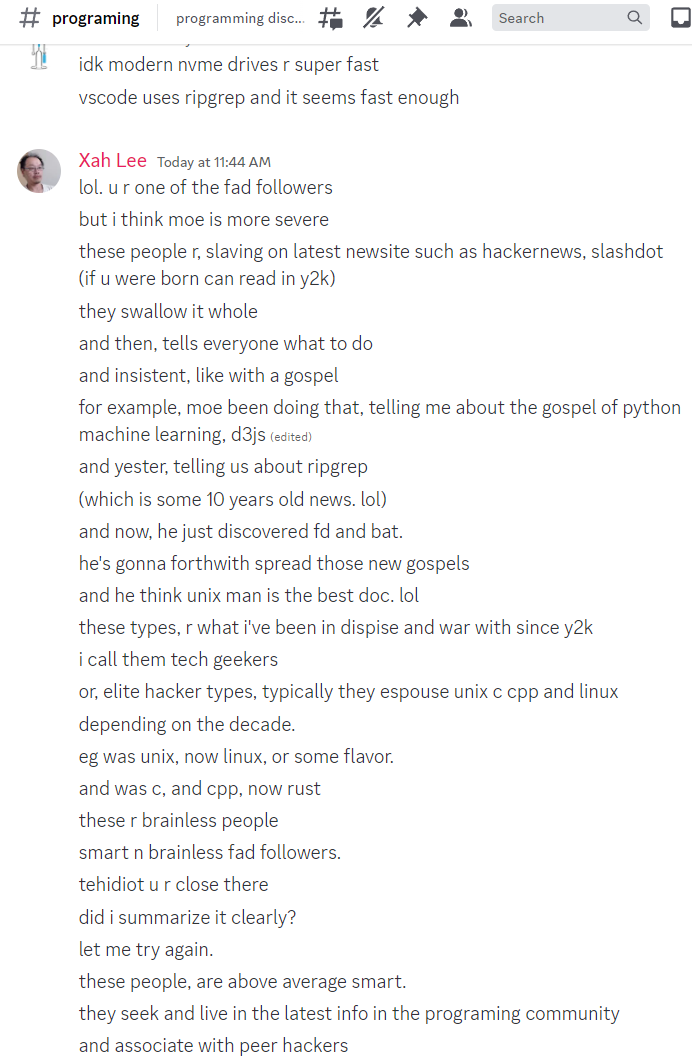Click the Xah Lee username
The width and height of the screenshot is (692, 1061).
pyautogui.click(x=112, y=160)
